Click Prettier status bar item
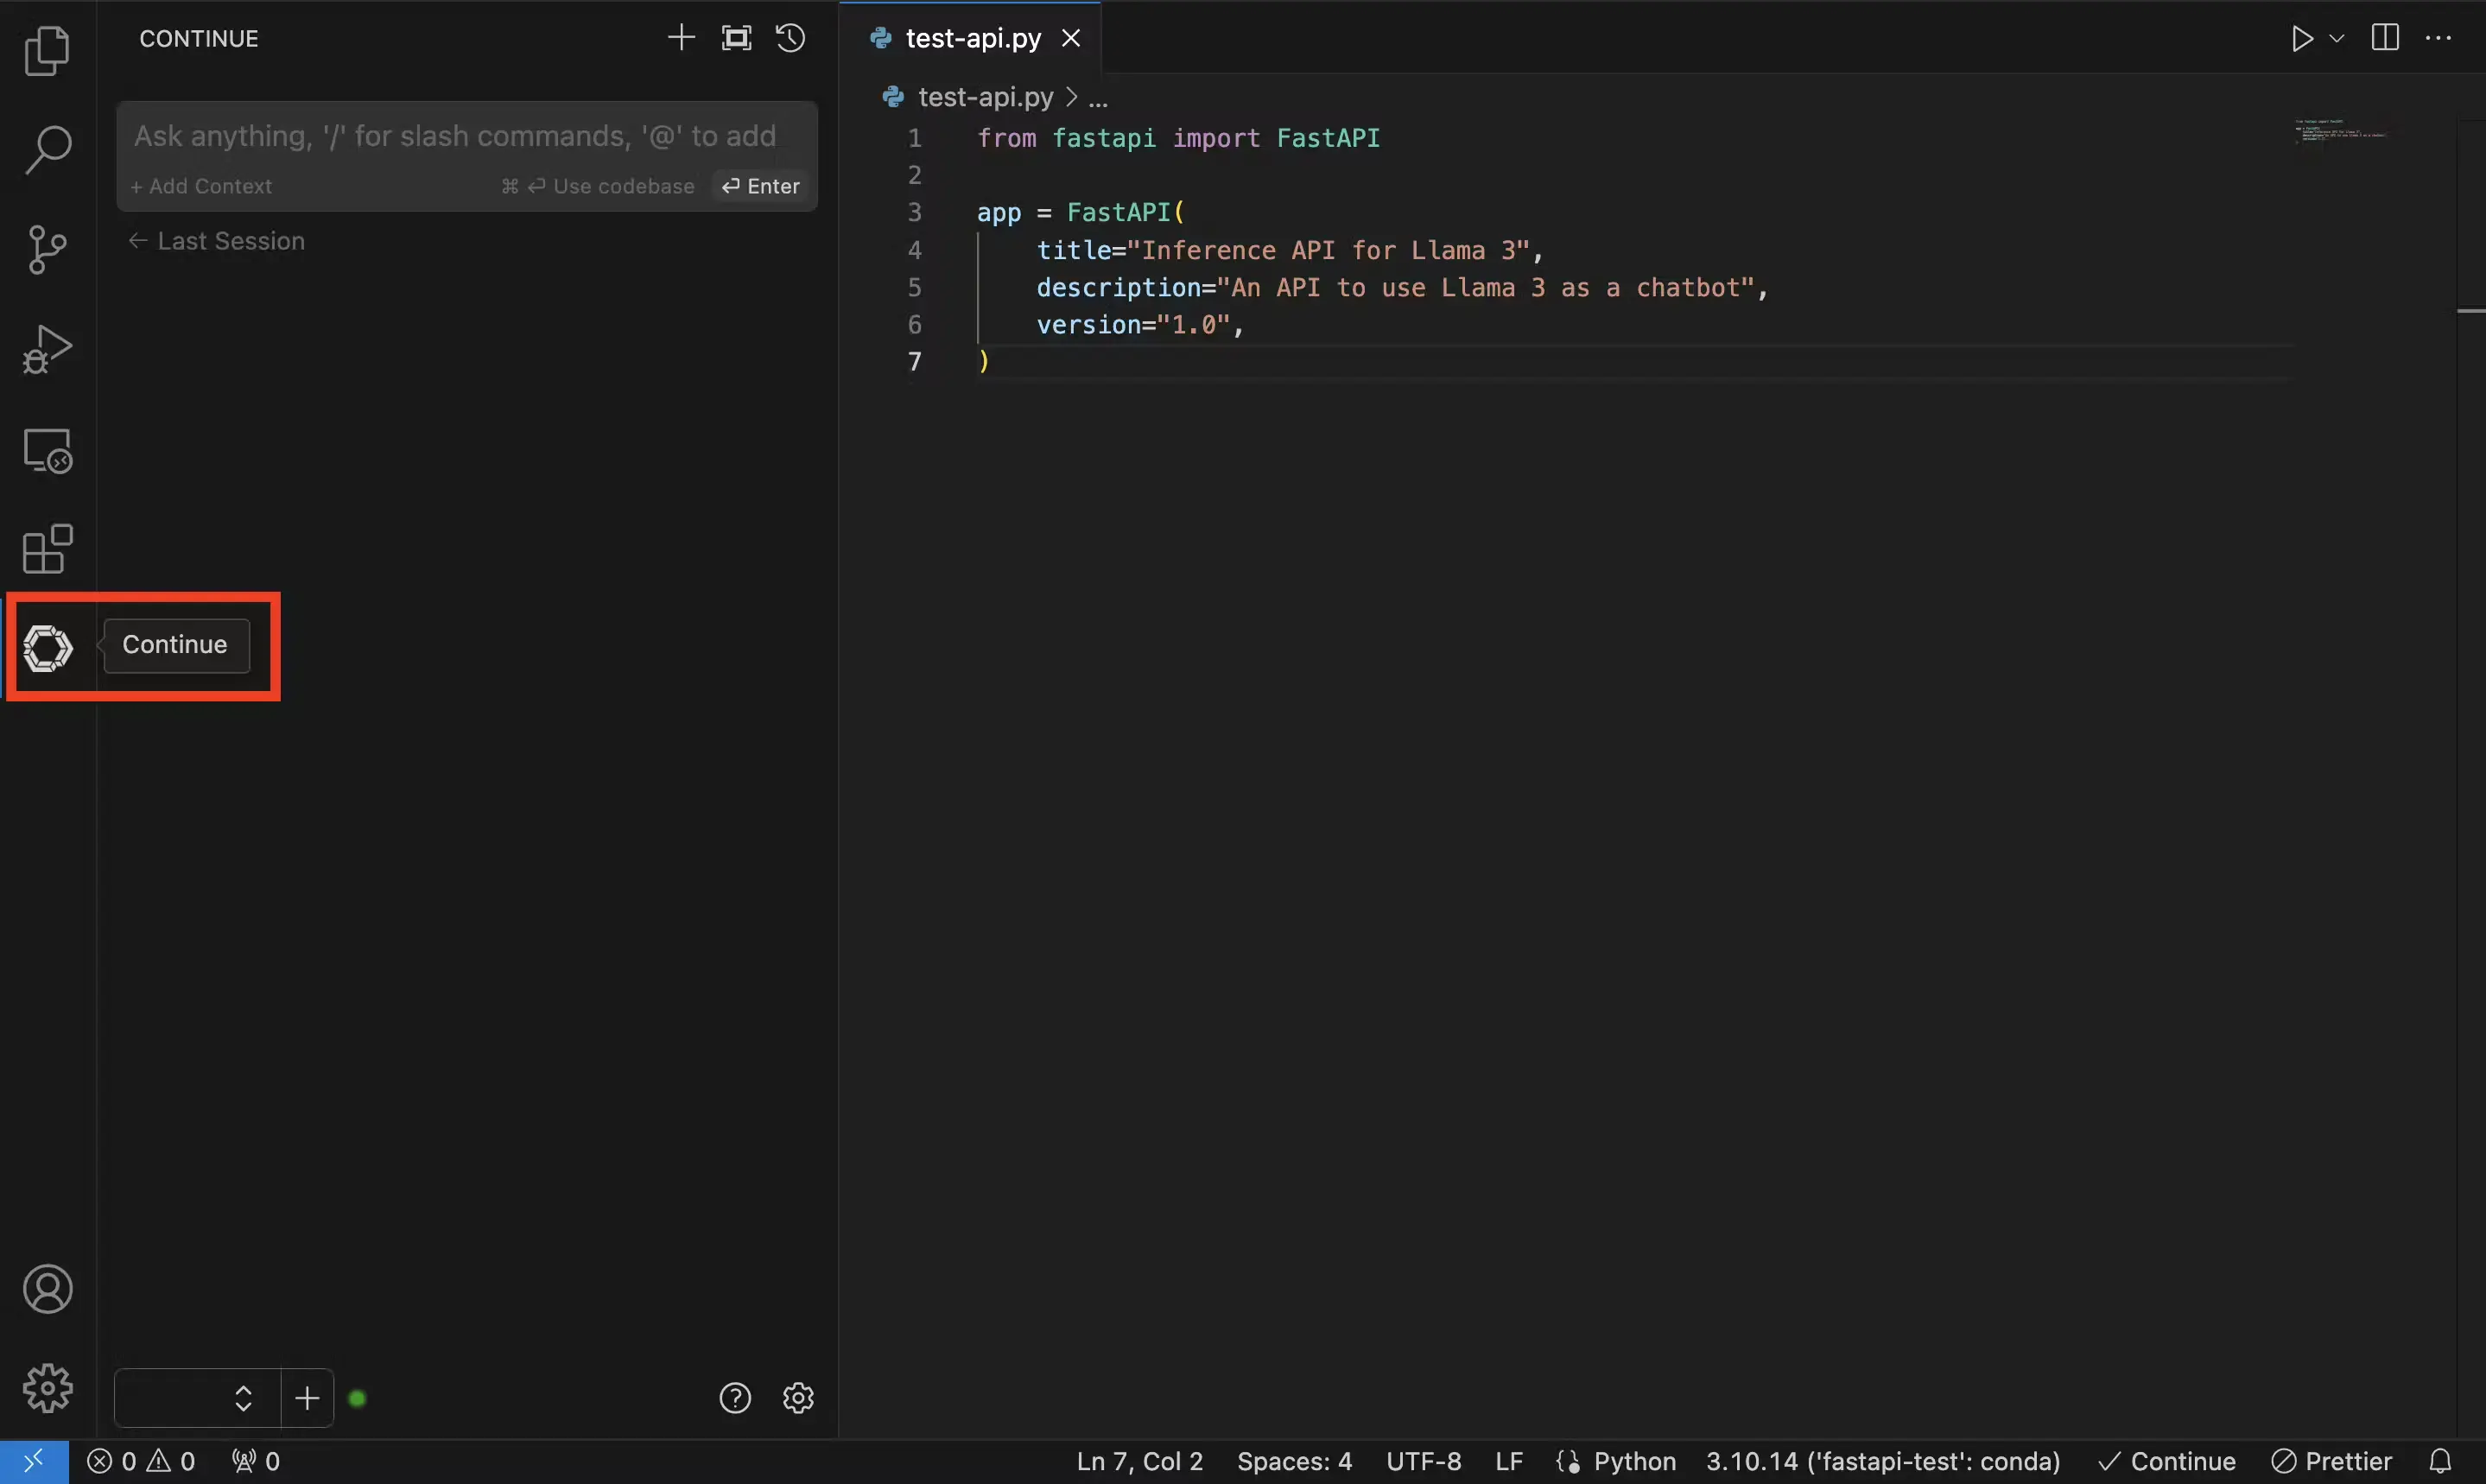This screenshot has height=1484, width=2486. (2331, 1462)
